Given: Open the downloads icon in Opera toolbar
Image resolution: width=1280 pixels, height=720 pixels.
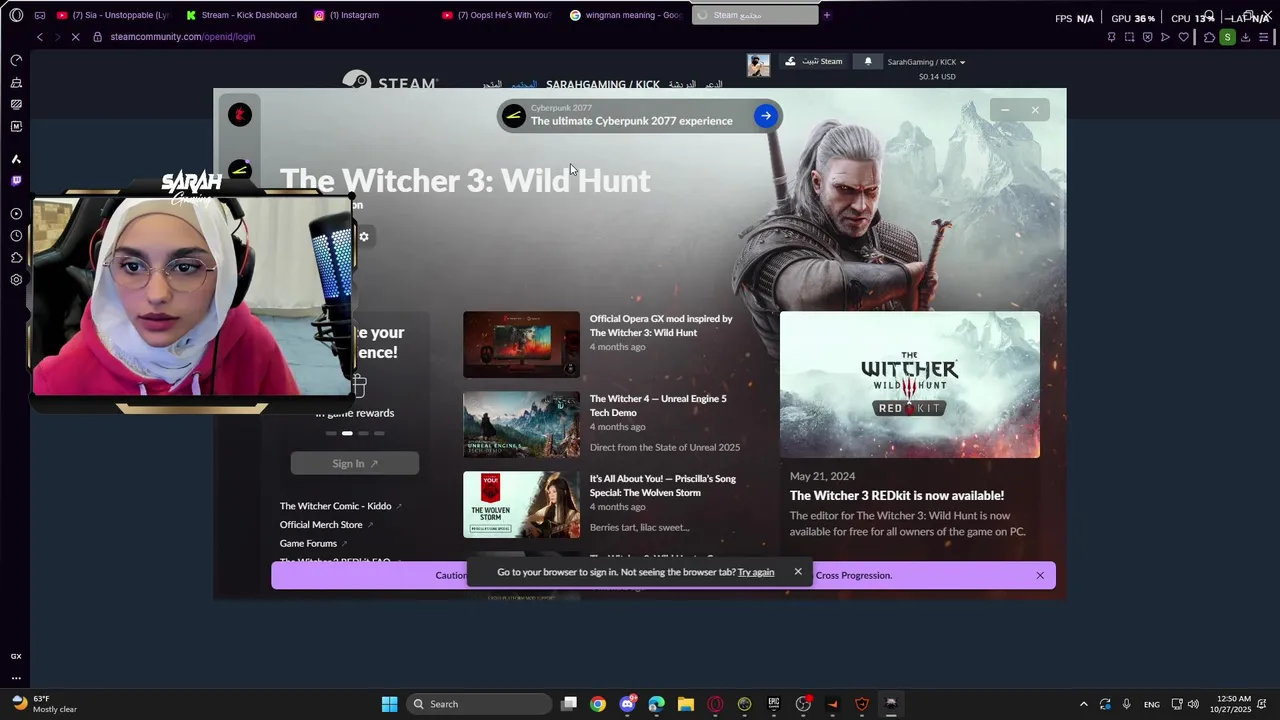Looking at the screenshot, I should click(x=1245, y=37).
